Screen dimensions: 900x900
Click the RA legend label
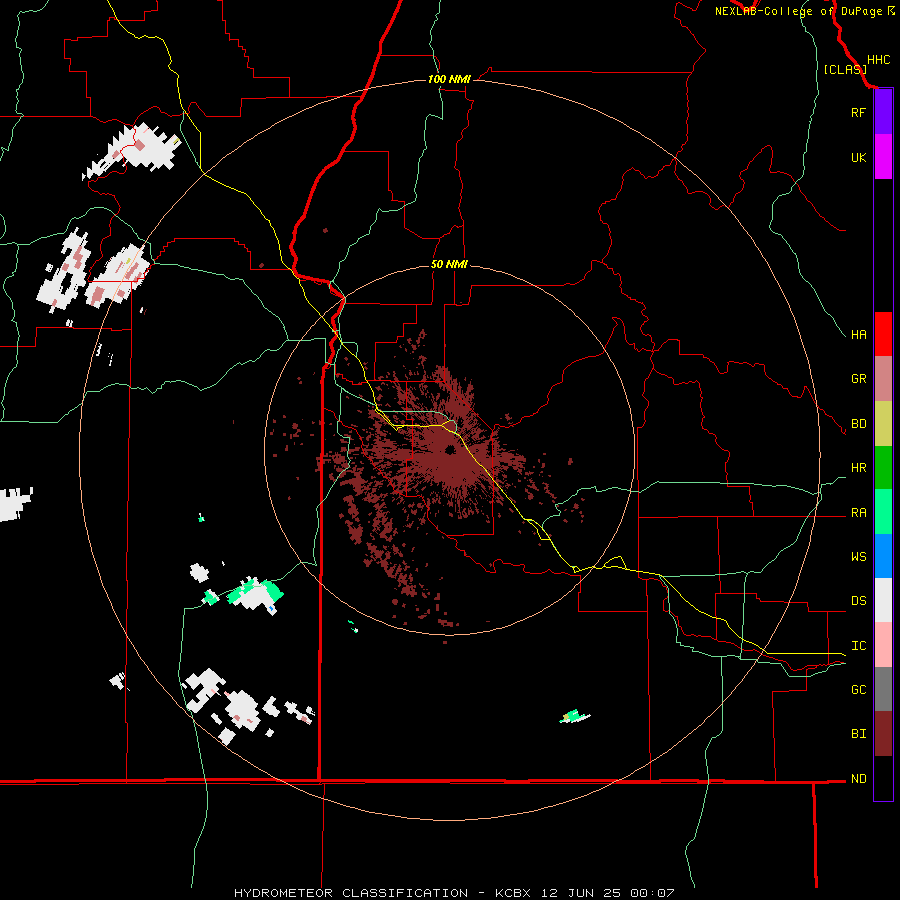click(x=858, y=513)
